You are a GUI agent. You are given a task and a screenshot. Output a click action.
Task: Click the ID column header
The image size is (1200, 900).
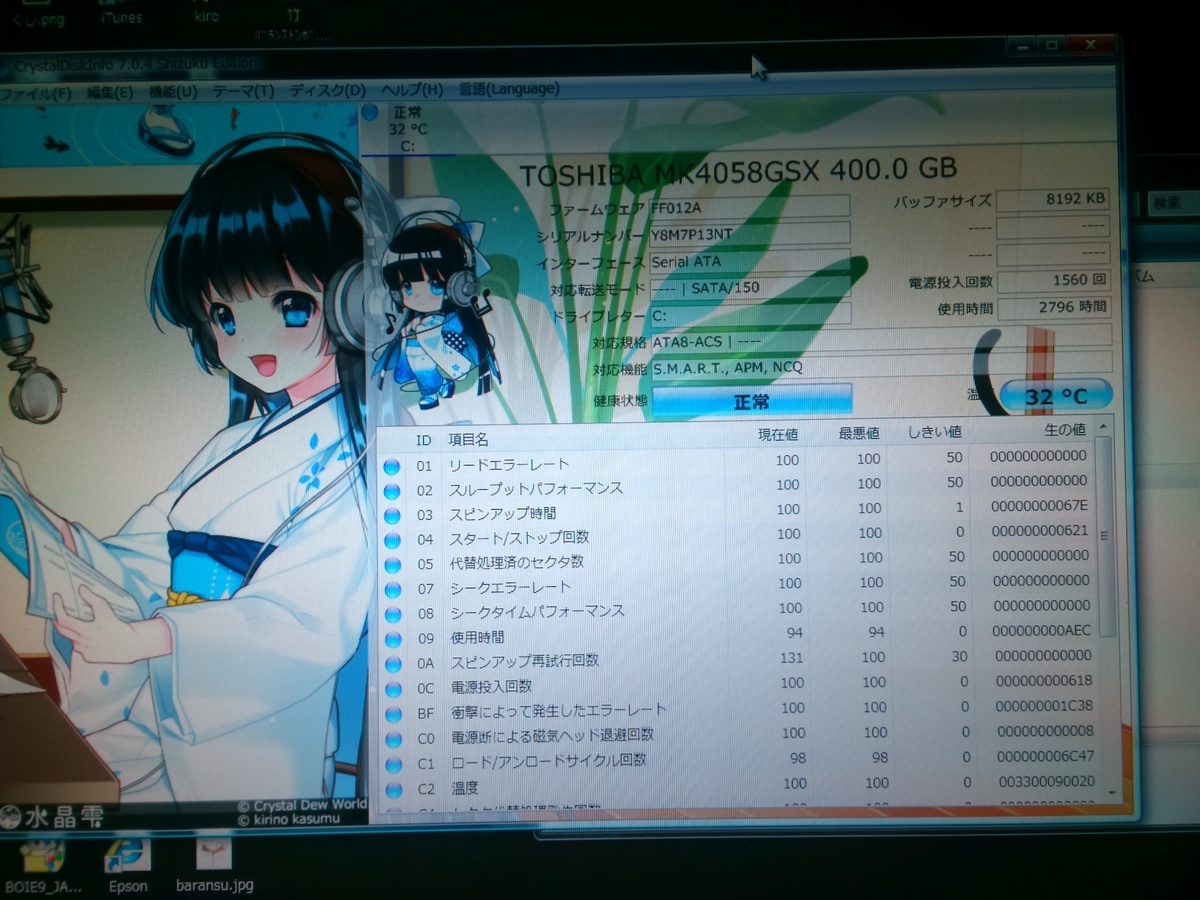coord(423,439)
